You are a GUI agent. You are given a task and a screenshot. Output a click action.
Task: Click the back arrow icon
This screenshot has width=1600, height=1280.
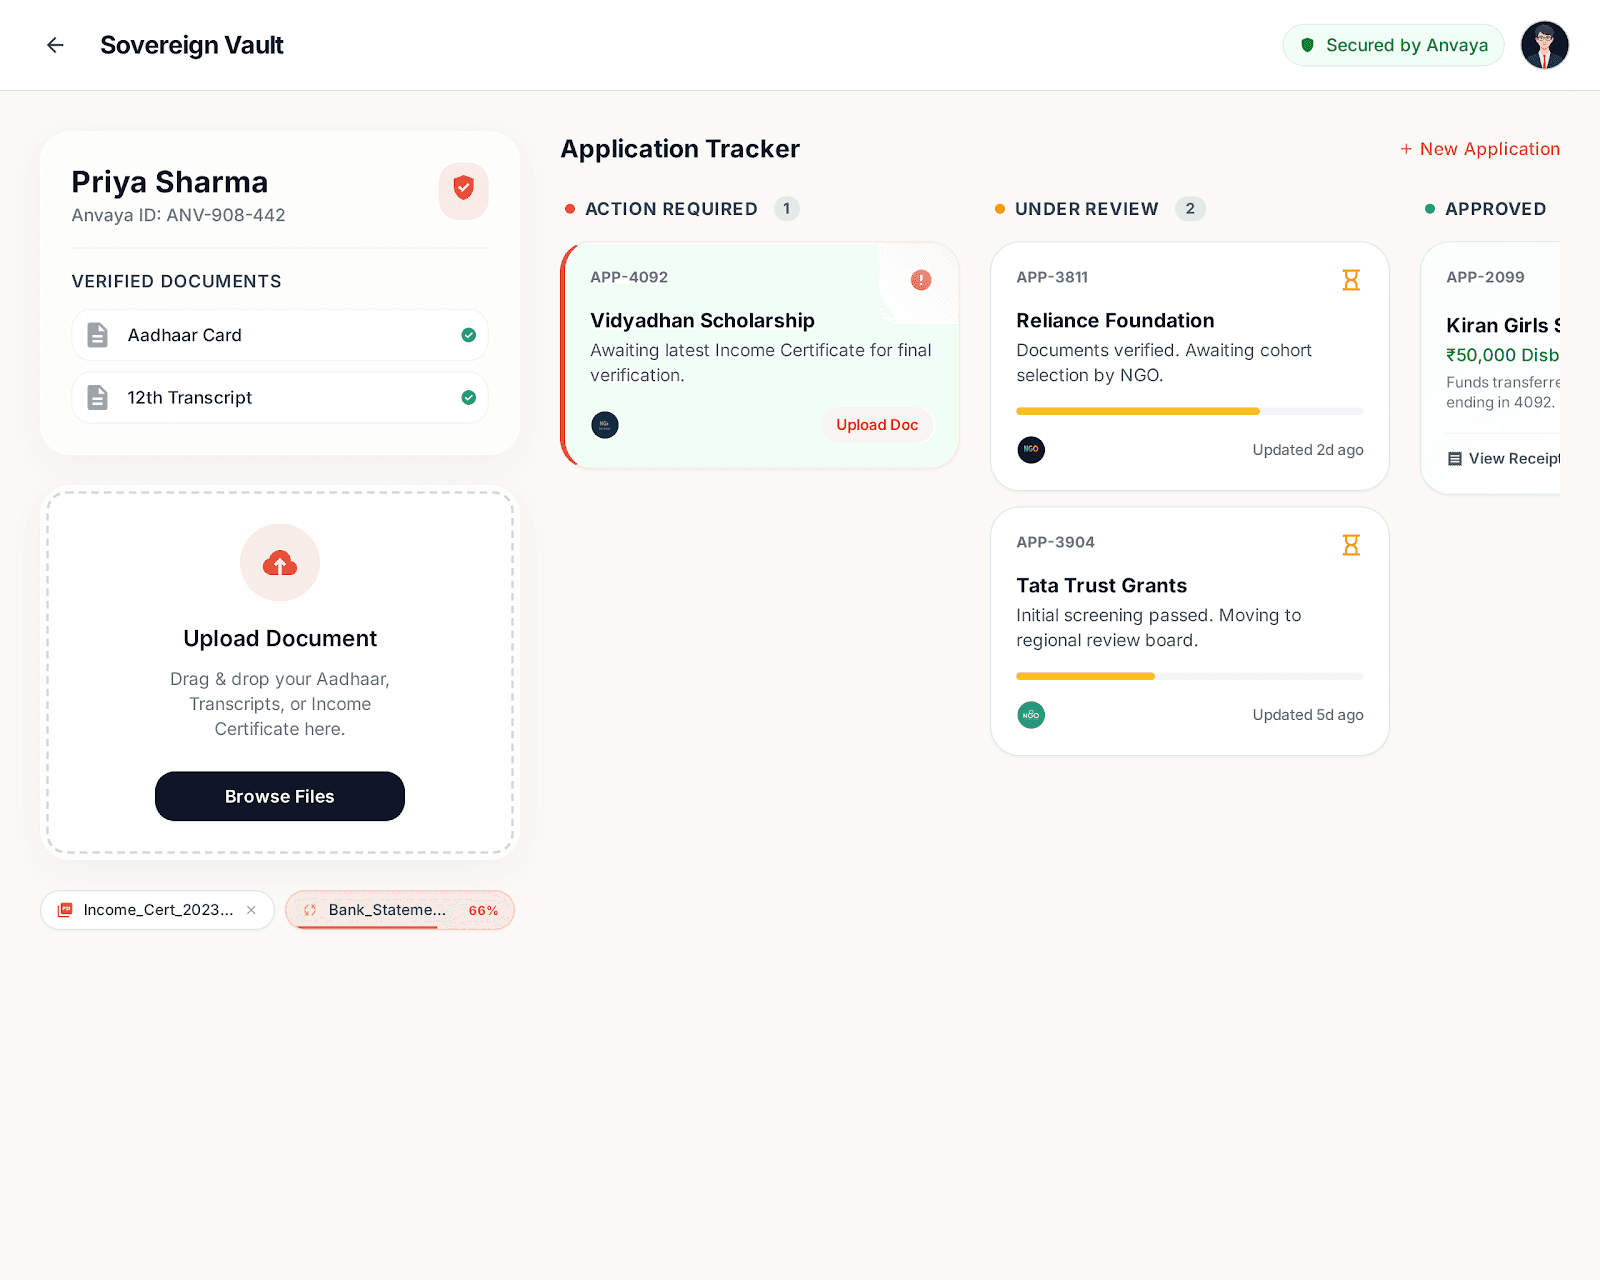(55, 45)
